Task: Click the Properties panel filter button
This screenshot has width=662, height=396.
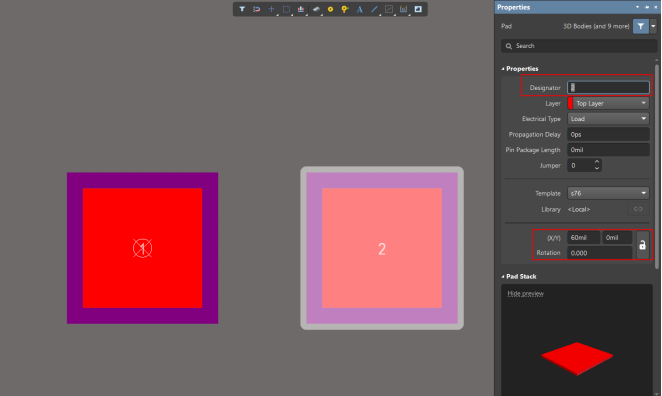Action: [x=640, y=26]
